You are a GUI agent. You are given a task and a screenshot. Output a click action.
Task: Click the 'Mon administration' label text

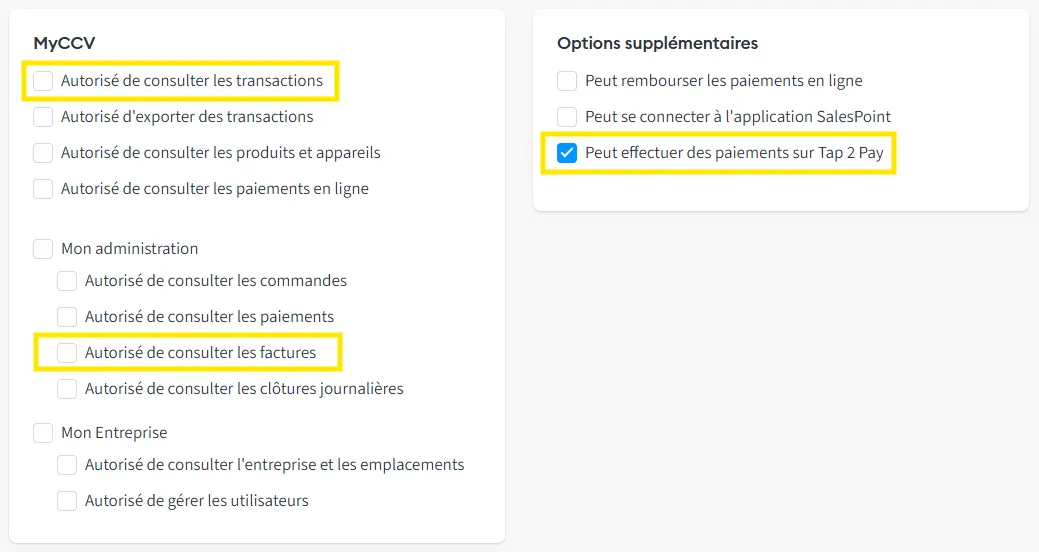coord(129,249)
